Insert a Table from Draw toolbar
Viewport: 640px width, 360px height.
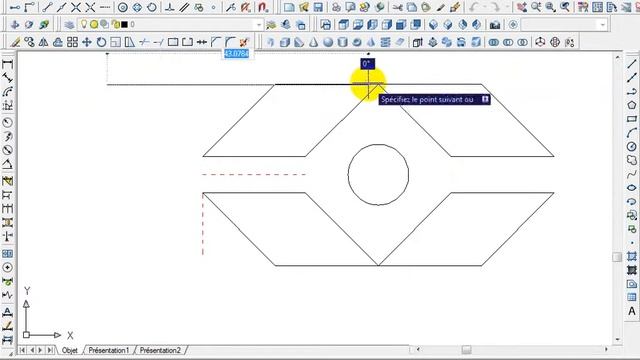pos(632,297)
